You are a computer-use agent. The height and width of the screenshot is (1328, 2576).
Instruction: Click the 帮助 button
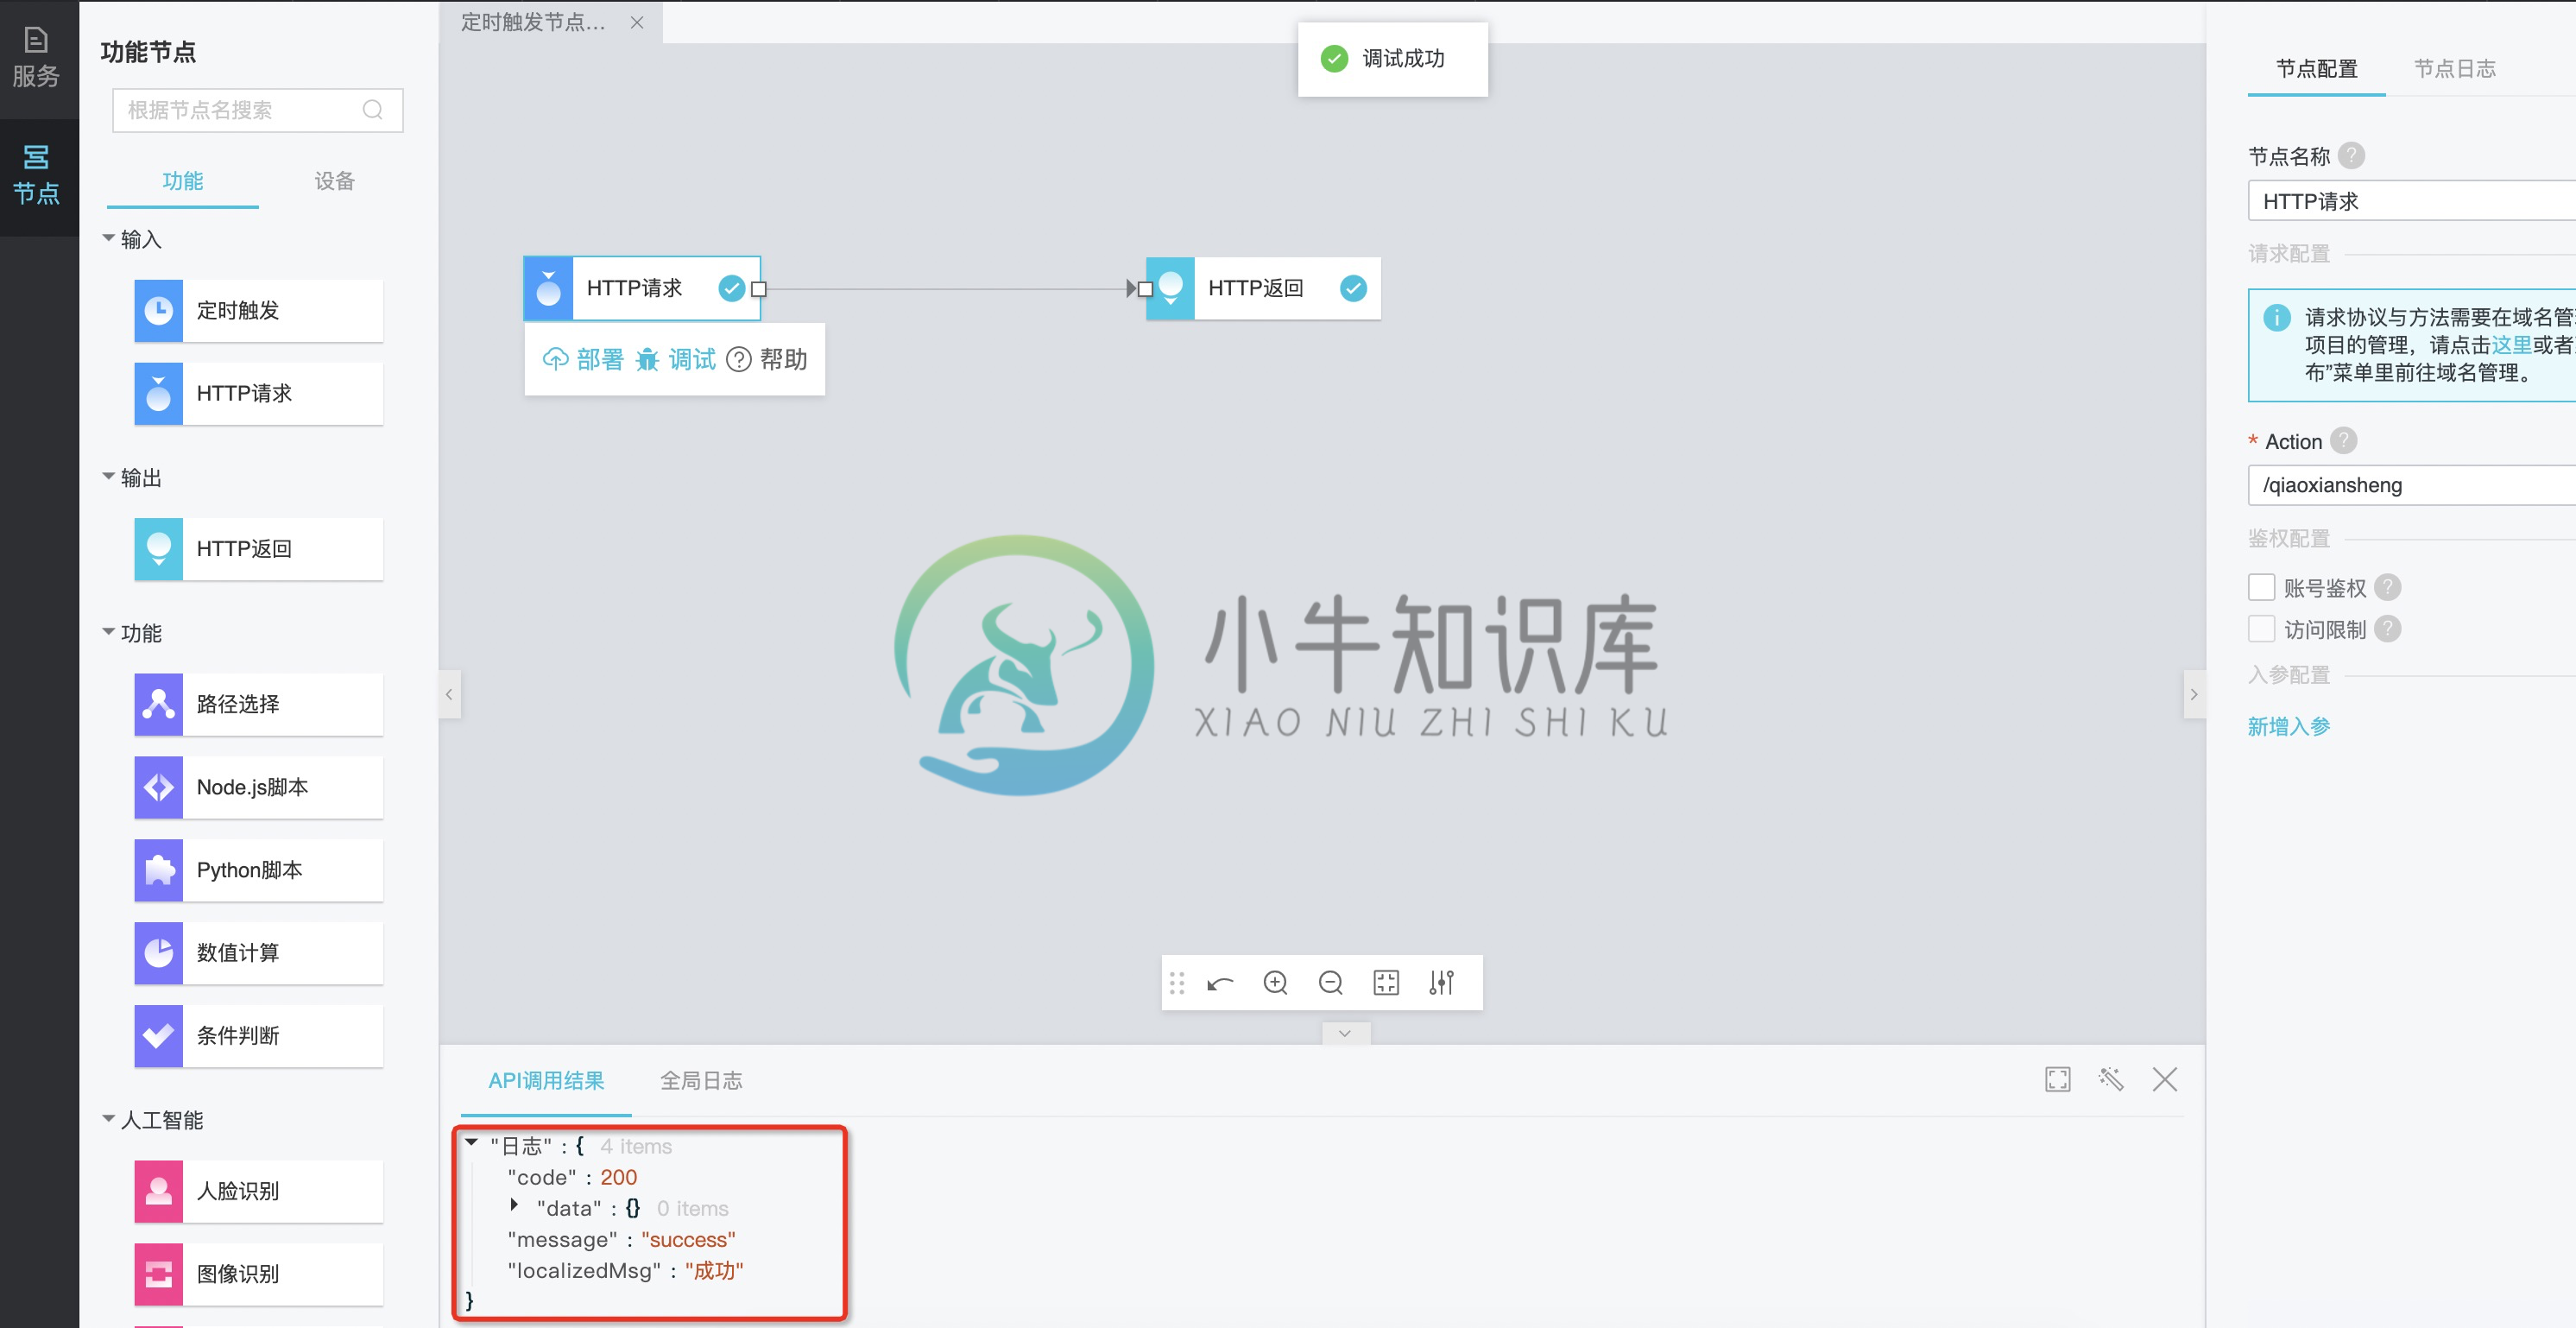pos(767,359)
